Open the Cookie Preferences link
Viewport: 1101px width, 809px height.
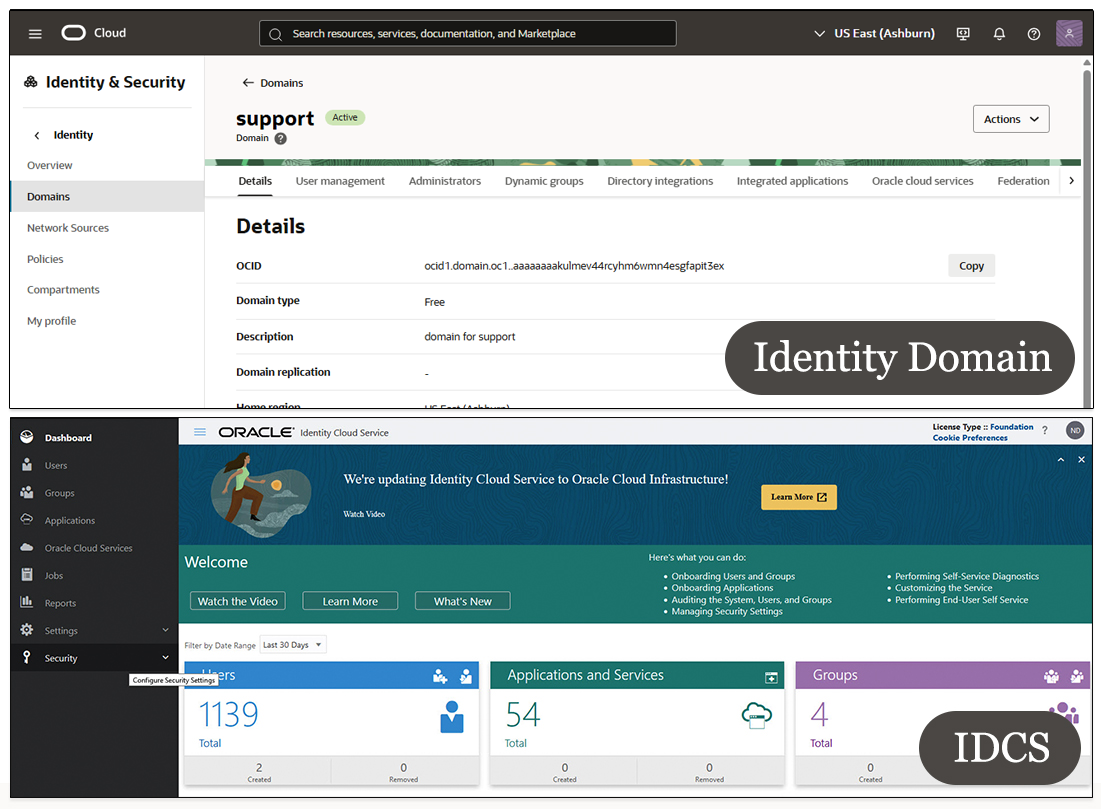coord(970,438)
